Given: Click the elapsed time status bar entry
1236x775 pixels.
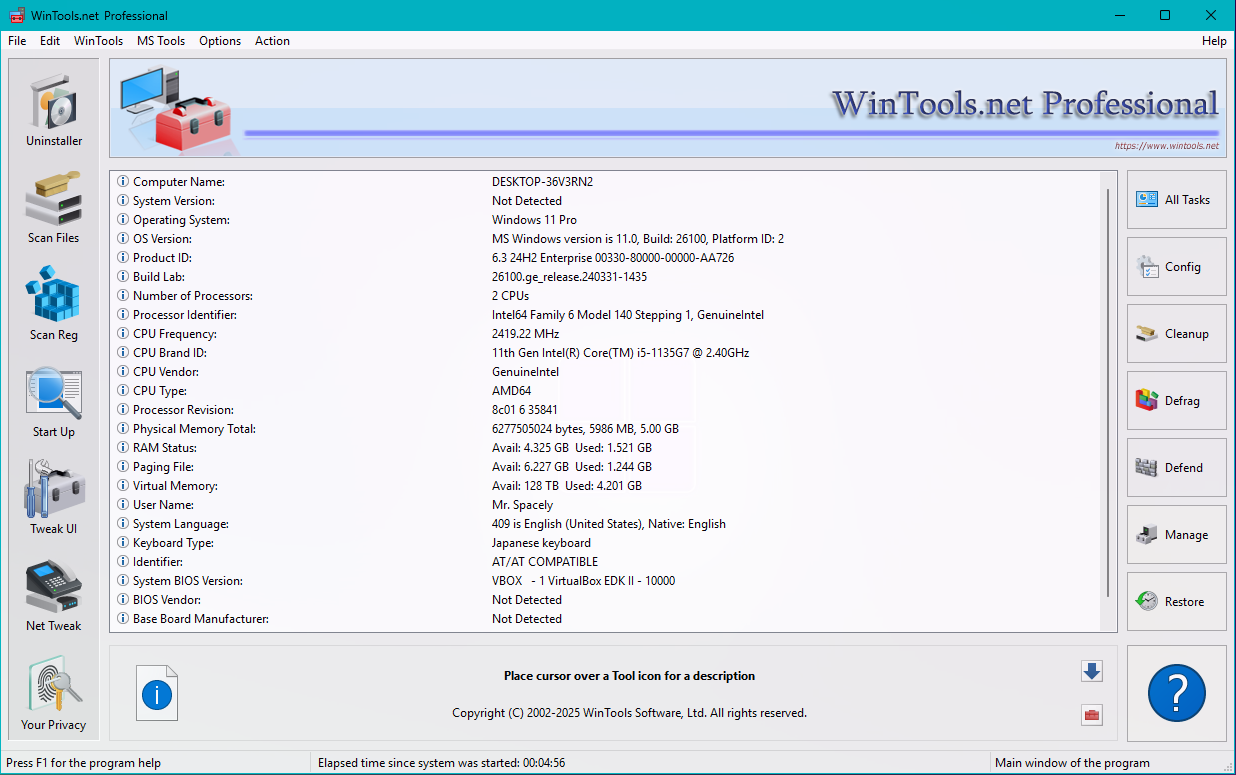Looking at the screenshot, I should click(441, 763).
